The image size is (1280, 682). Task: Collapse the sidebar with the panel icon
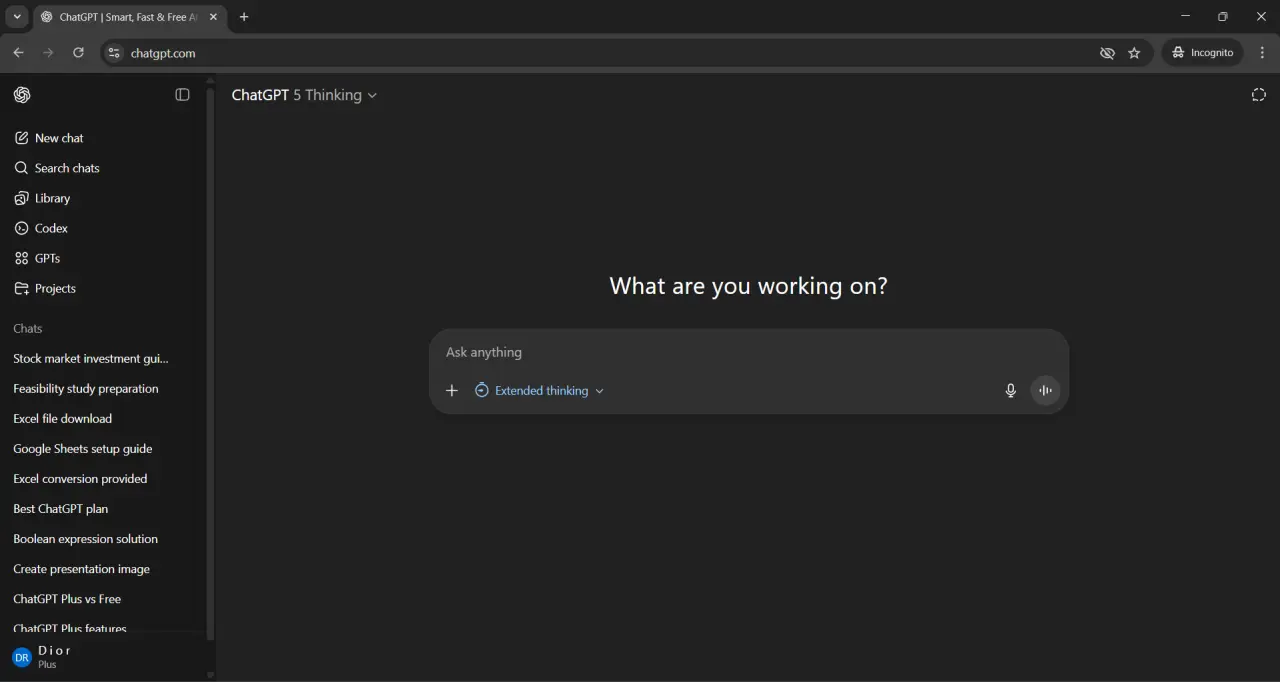pyautogui.click(x=182, y=95)
